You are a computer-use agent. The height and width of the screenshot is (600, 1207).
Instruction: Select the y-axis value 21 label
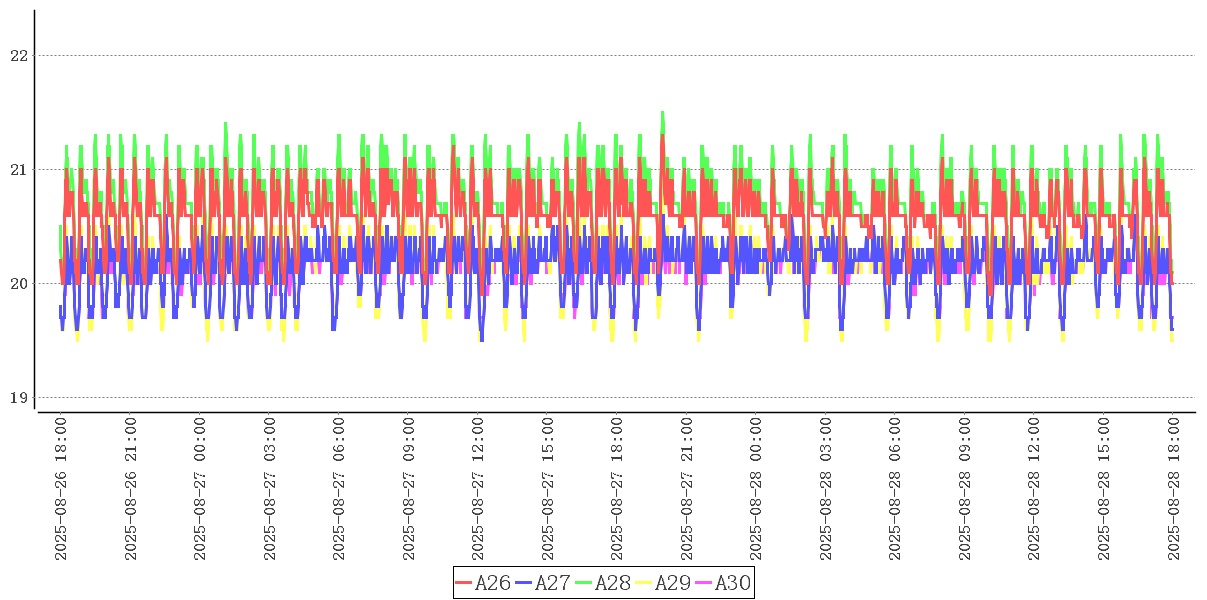coord(19,170)
